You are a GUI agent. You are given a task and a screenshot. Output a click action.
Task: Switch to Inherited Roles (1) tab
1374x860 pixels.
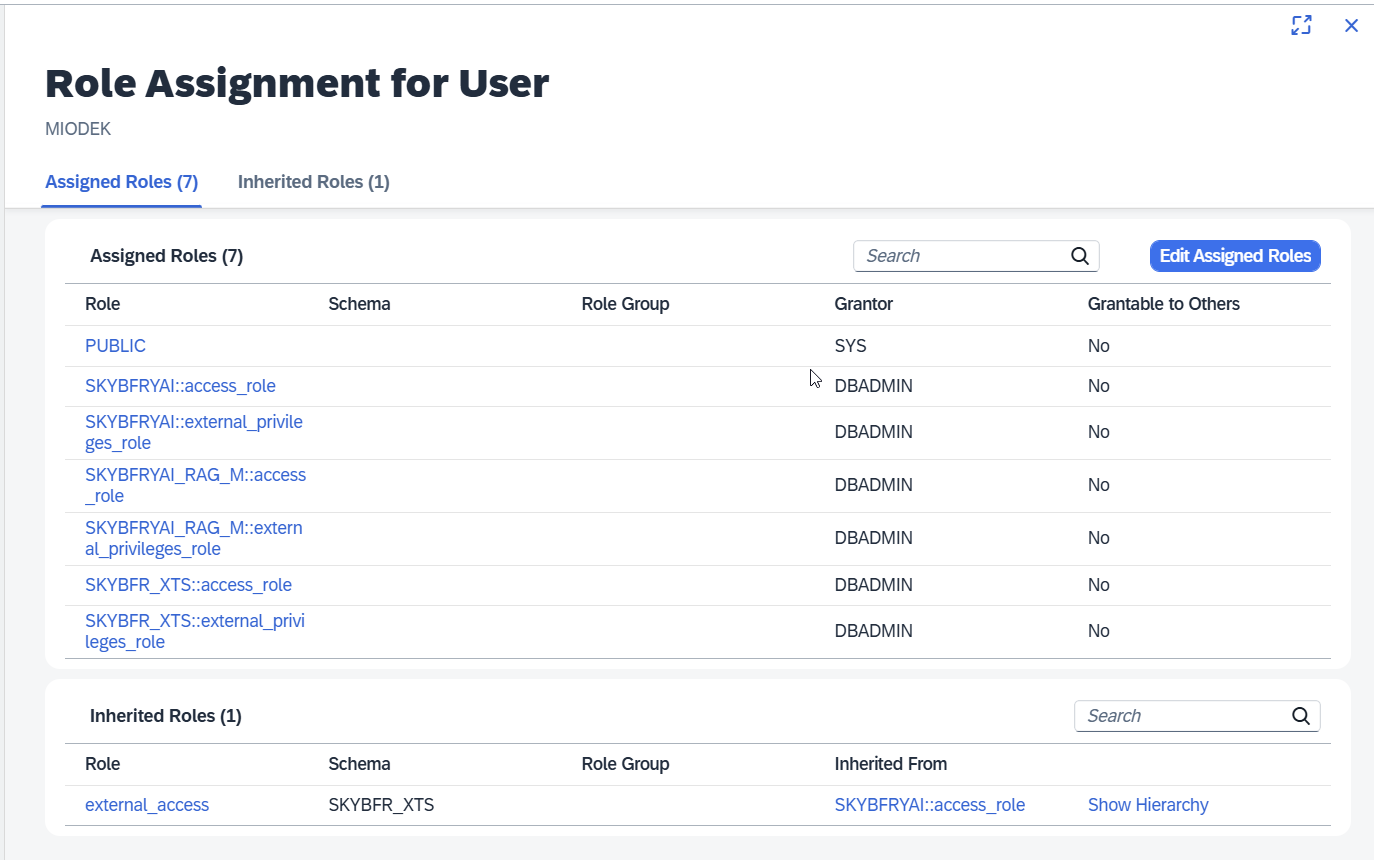point(314,182)
